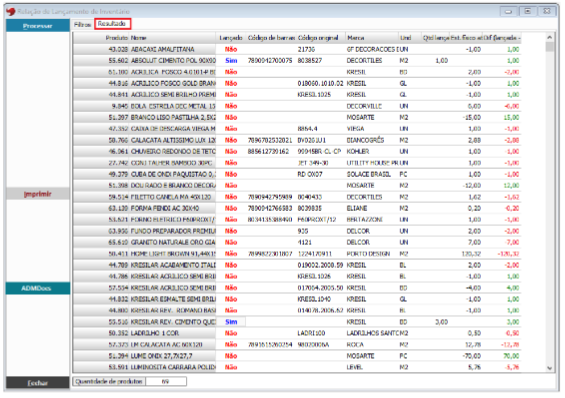Sort by the Lançado column header
This screenshot has height=398, width=565.
(231, 38)
